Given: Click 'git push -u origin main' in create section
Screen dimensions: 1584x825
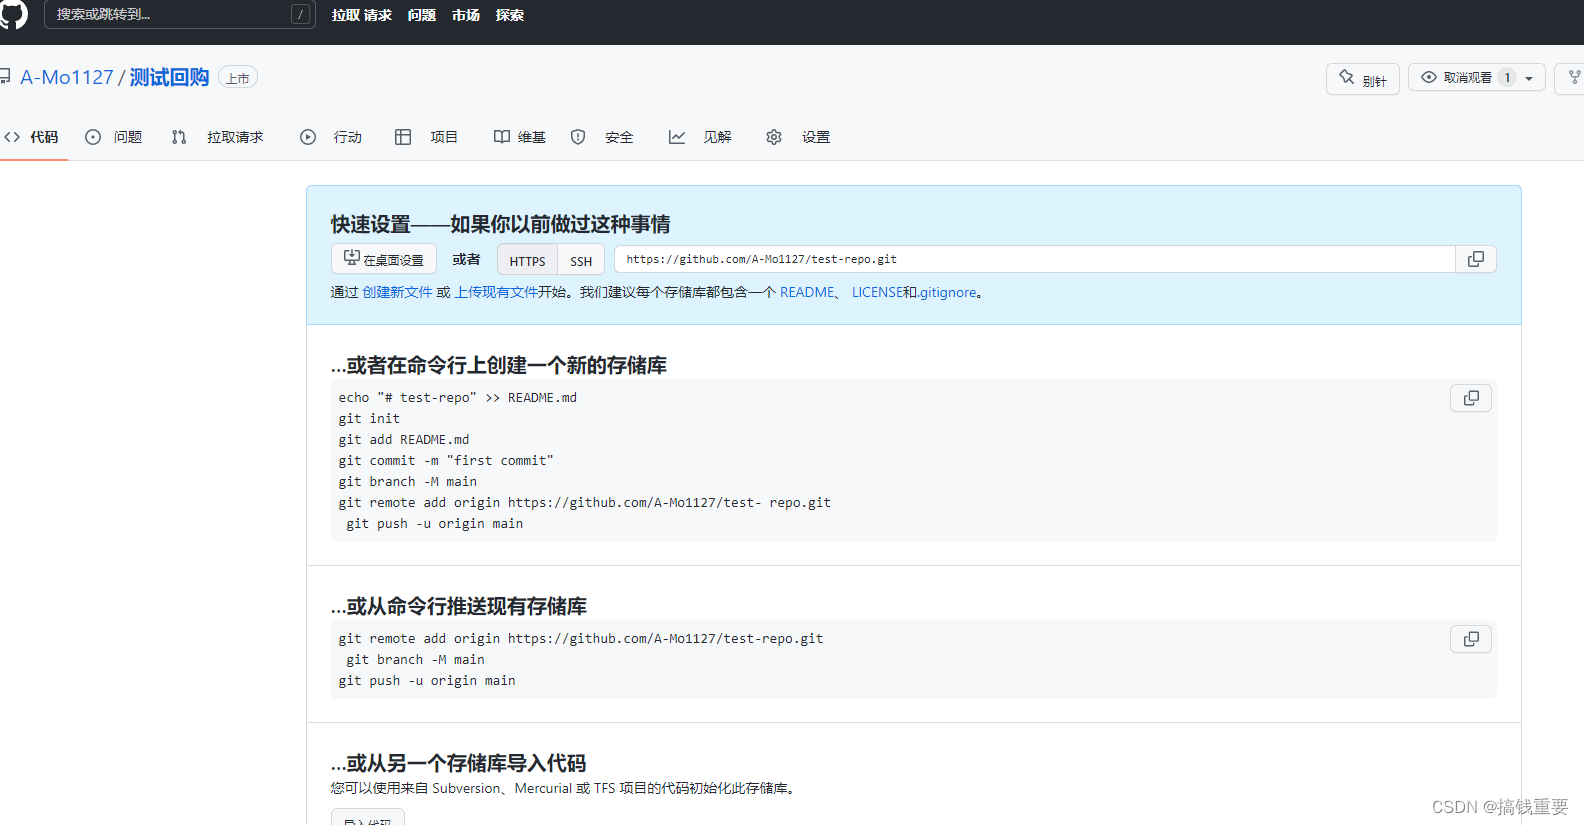Looking at the screenshot, I should point(435,523).
